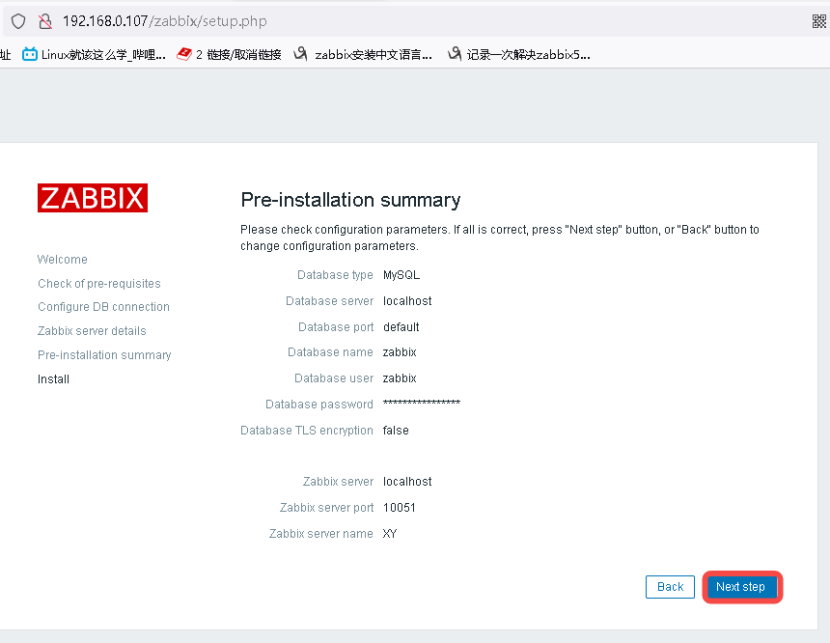Click the shield tracking protection icon

[19, 21]
